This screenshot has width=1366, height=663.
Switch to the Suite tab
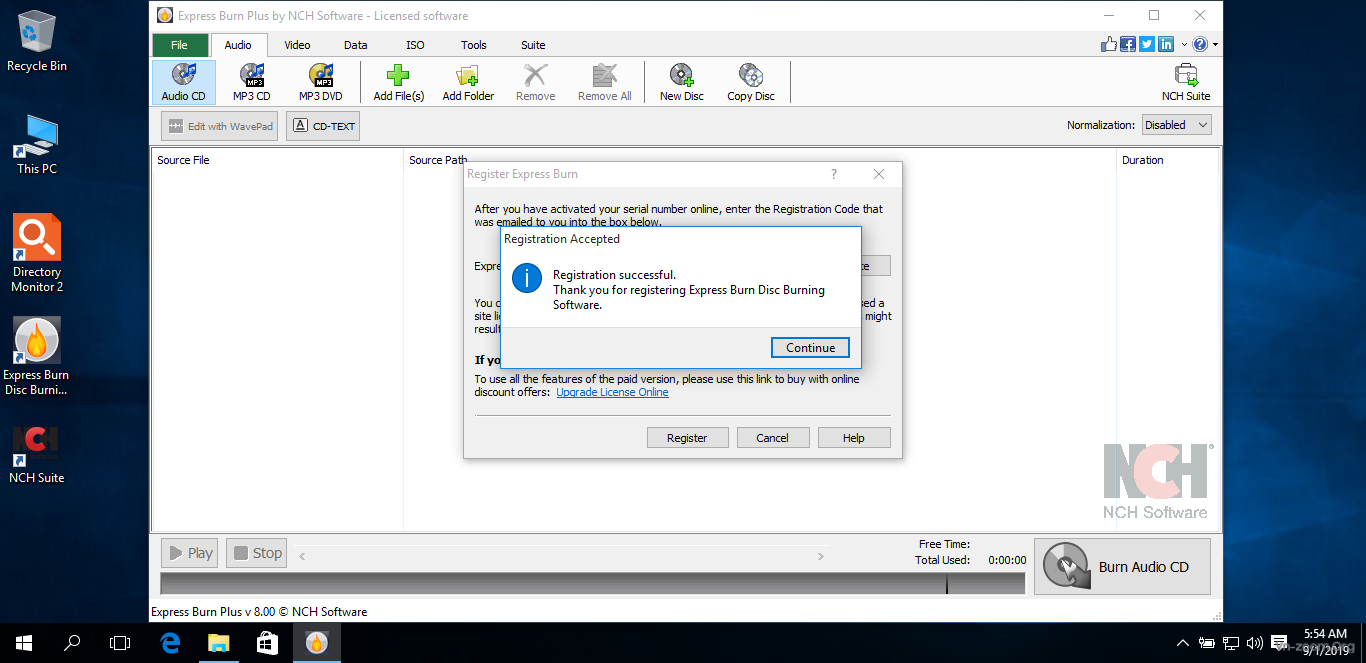pos(533,45)
